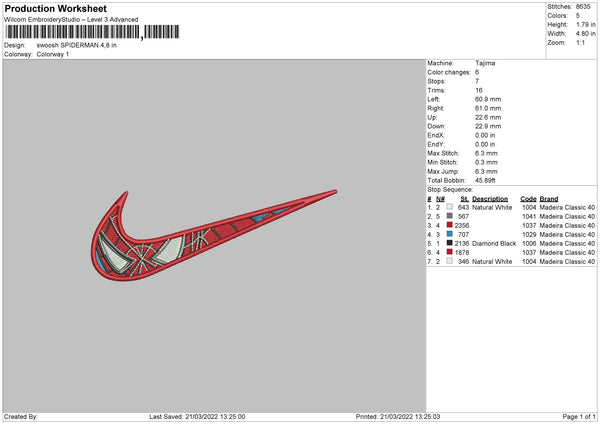Select the red swatch in the 1878-stitch row
600x424 pixels.
449,252
